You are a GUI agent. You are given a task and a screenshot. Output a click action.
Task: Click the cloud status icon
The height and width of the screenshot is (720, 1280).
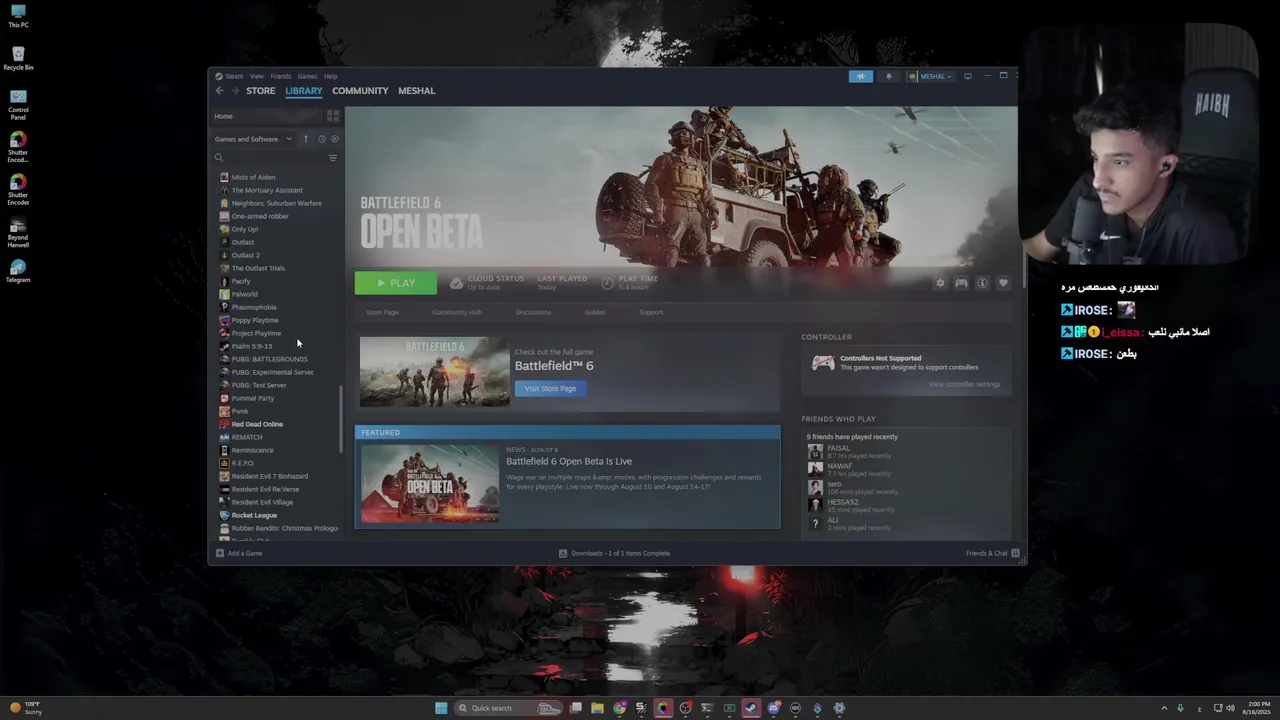[x=456, y=283]
